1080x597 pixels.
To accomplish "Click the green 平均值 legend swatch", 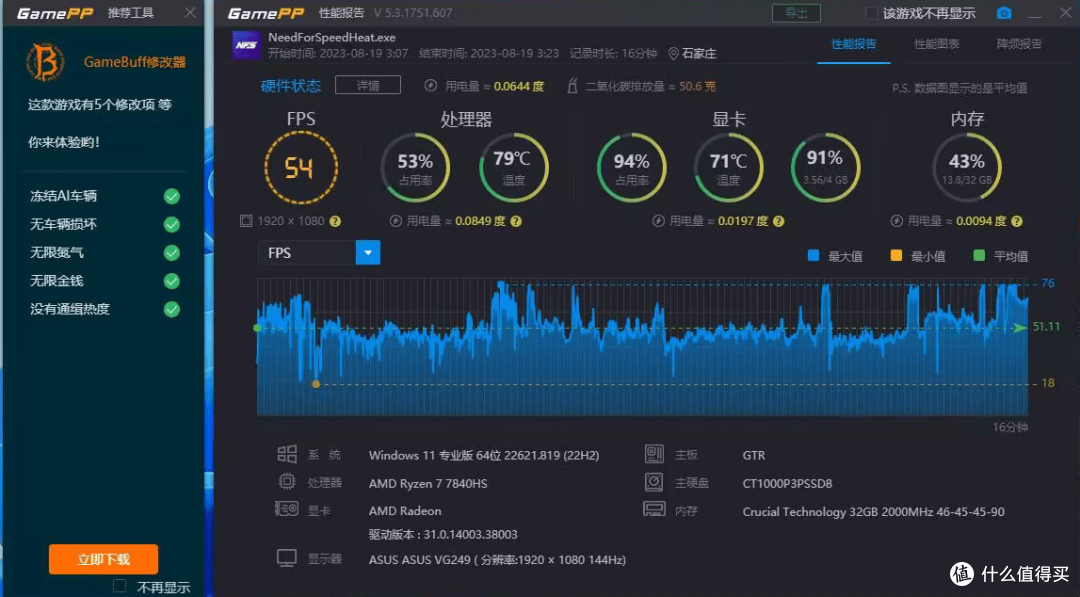I will 979,255.
